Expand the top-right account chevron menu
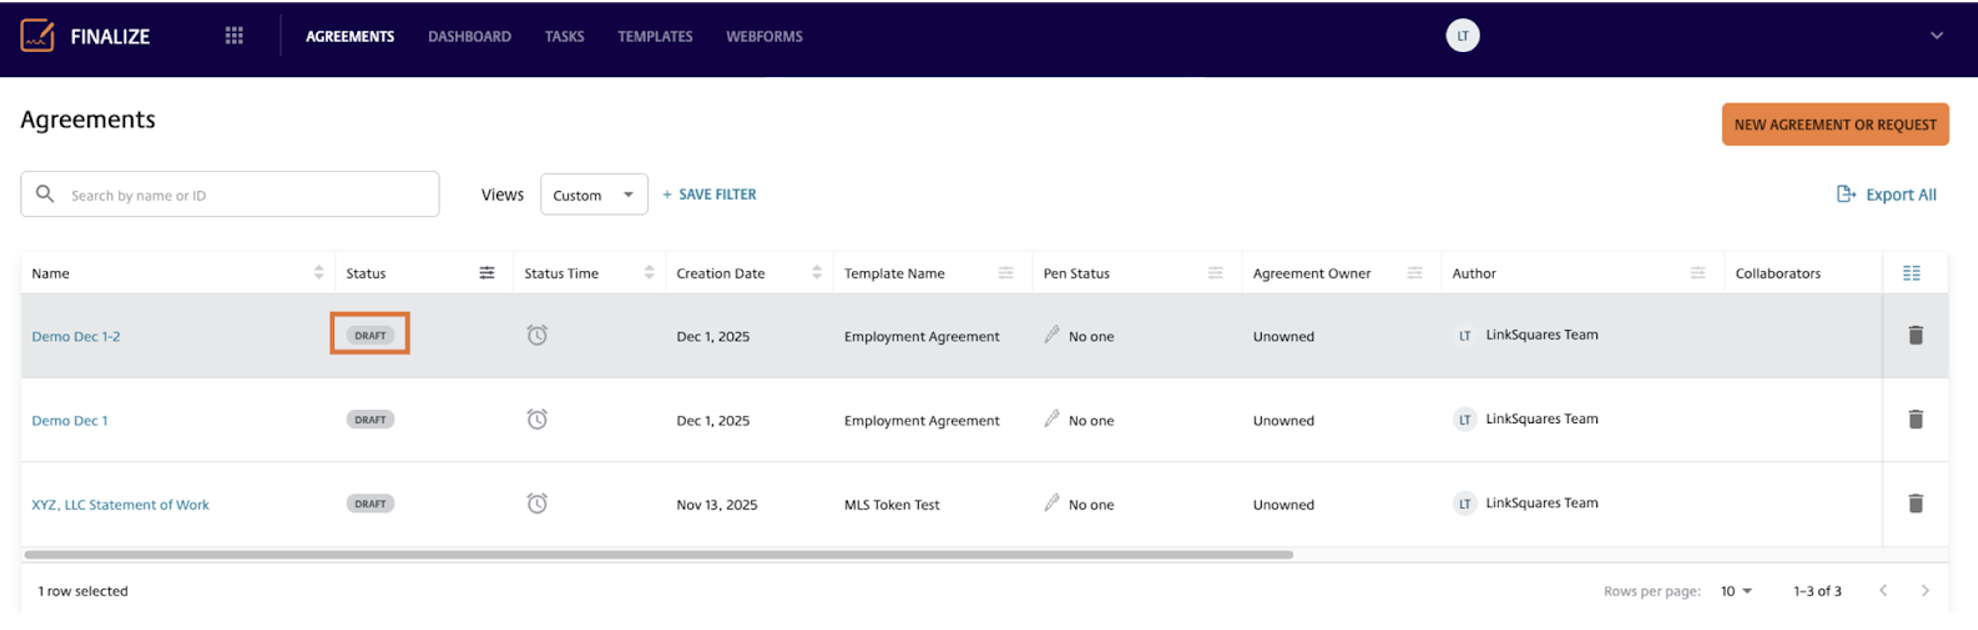Screen dimensions: 1978x630 [x=1936, y=36]
